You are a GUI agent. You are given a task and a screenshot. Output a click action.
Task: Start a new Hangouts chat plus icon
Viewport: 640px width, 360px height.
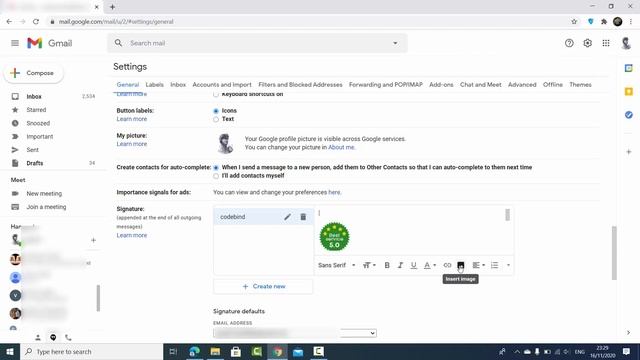[93, 240]
